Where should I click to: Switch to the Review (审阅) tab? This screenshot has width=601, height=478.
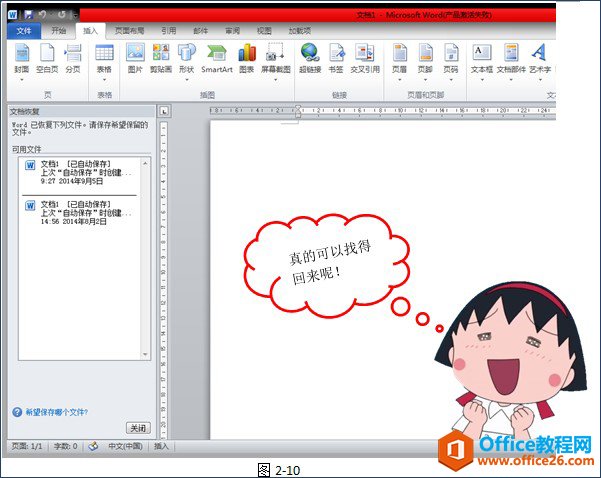tap(232, 31)
